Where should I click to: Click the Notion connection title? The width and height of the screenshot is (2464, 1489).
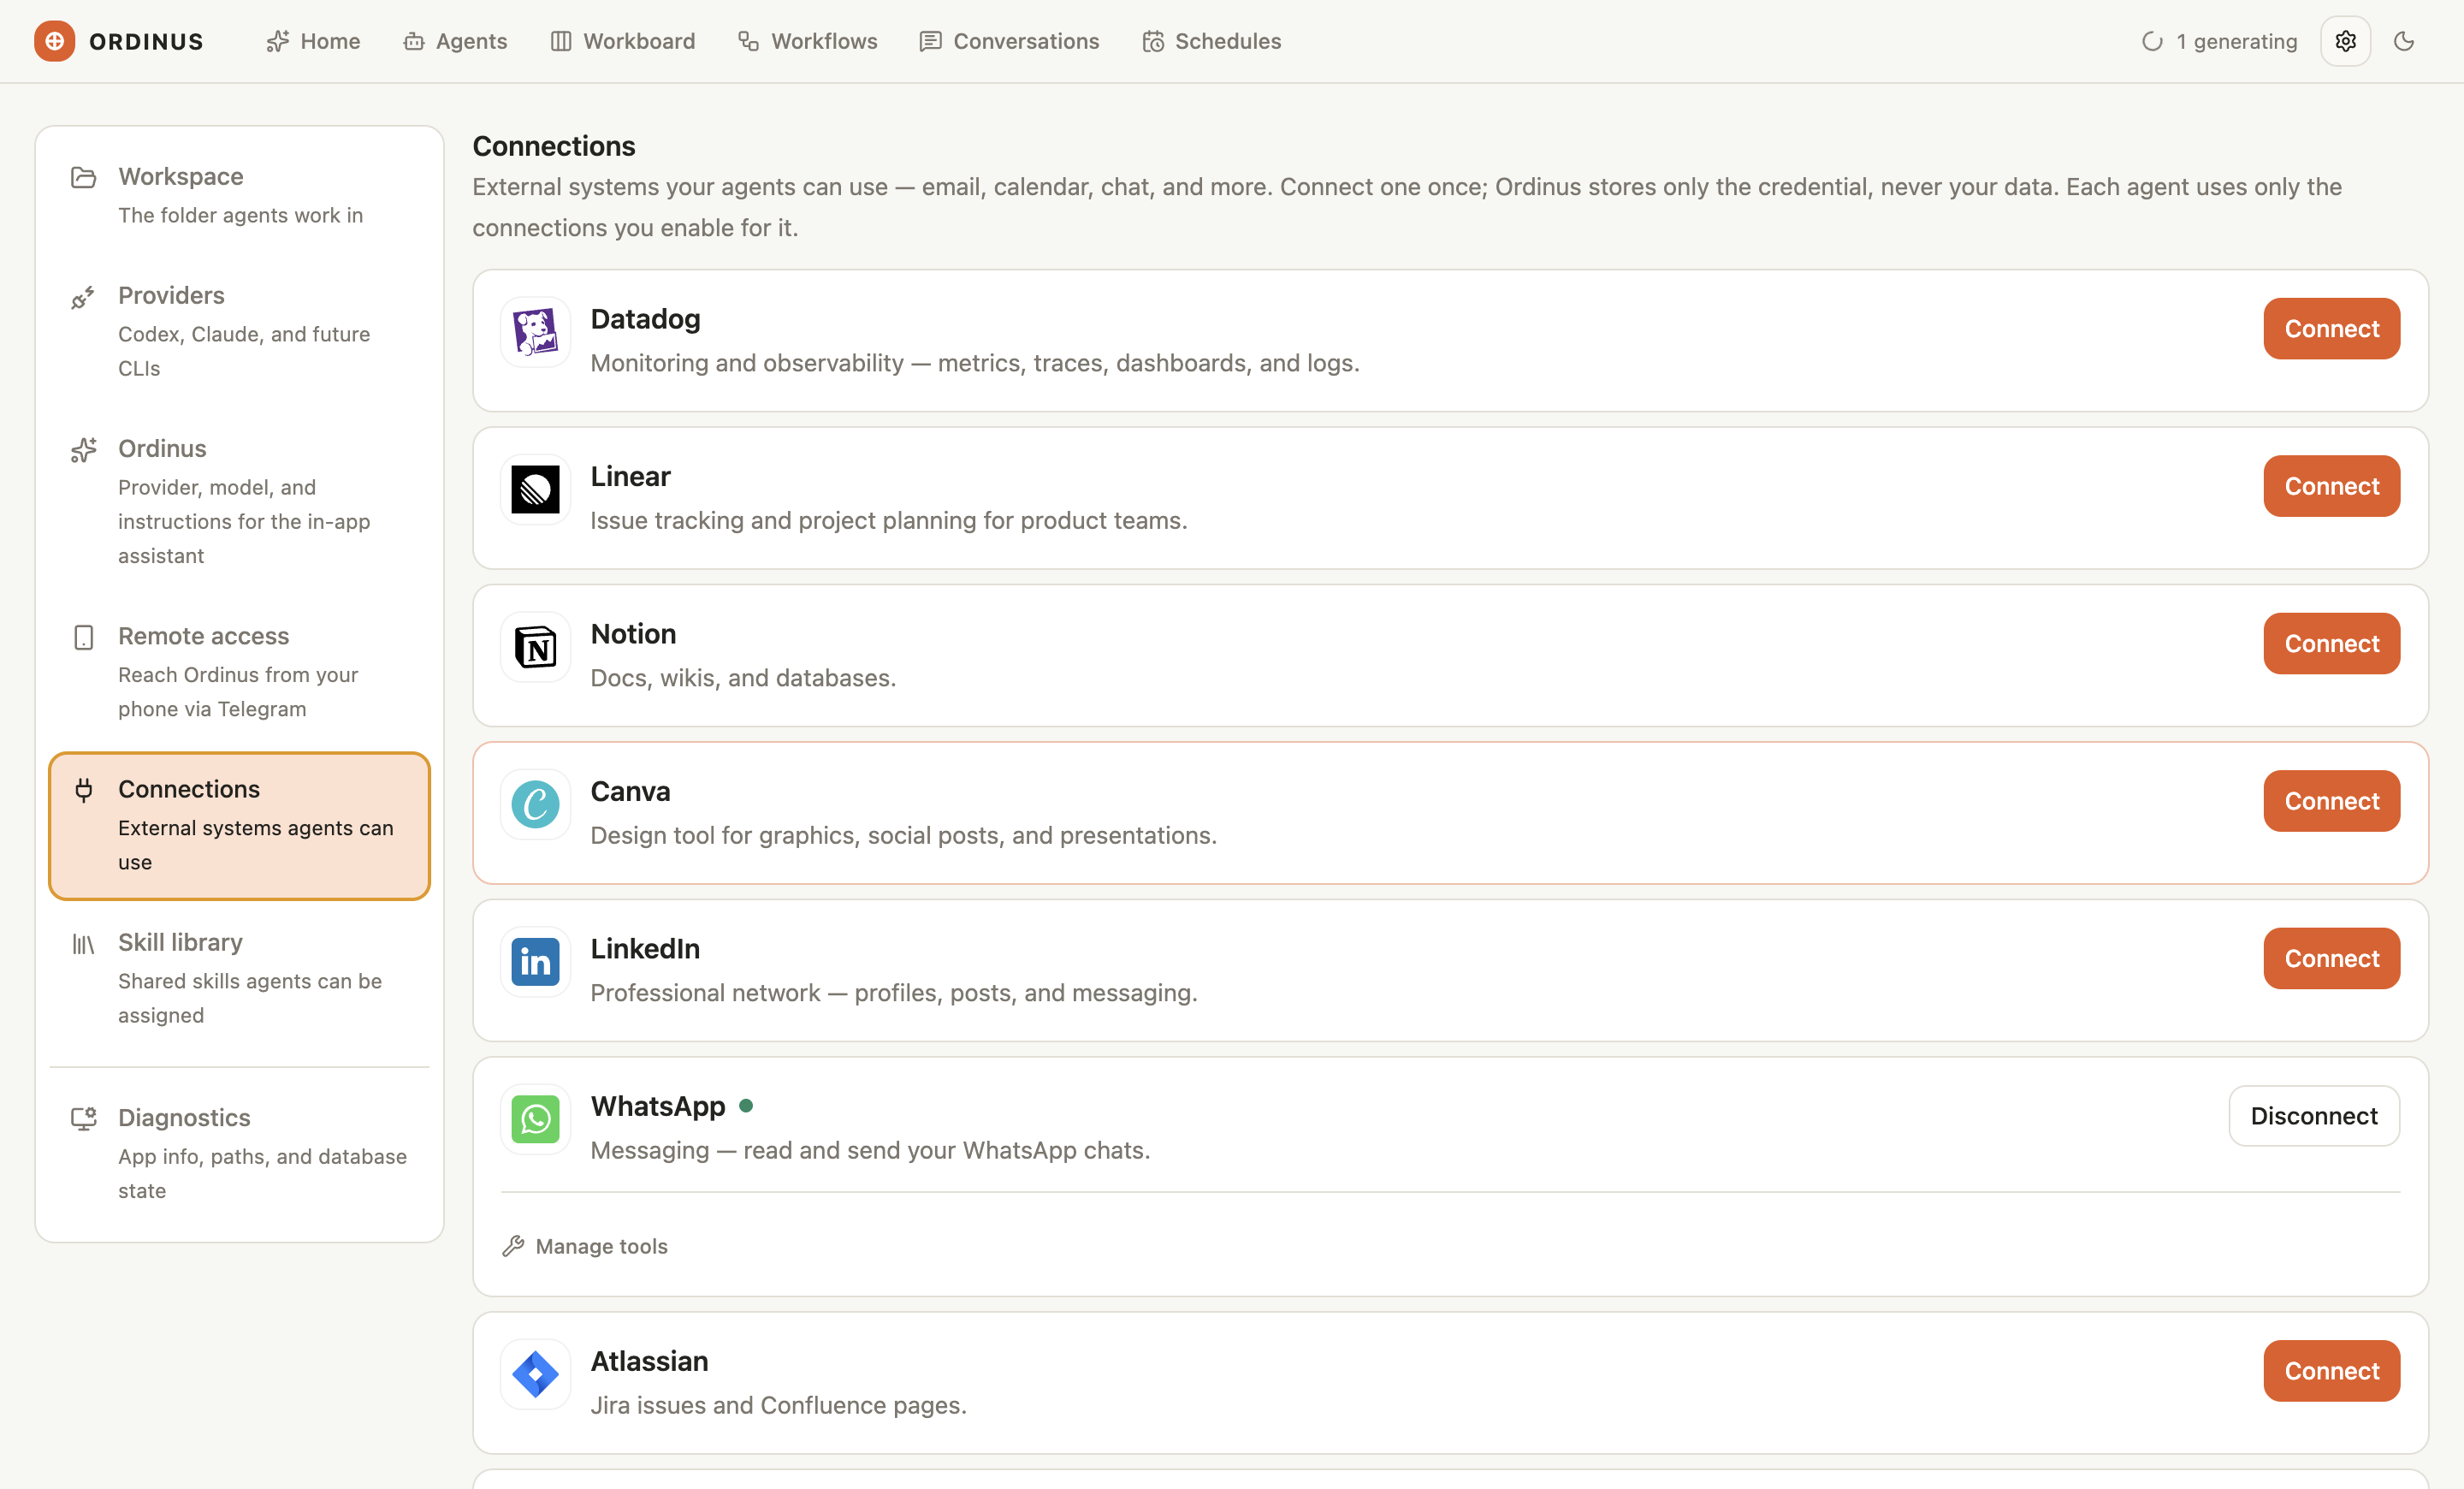point(633,634)
